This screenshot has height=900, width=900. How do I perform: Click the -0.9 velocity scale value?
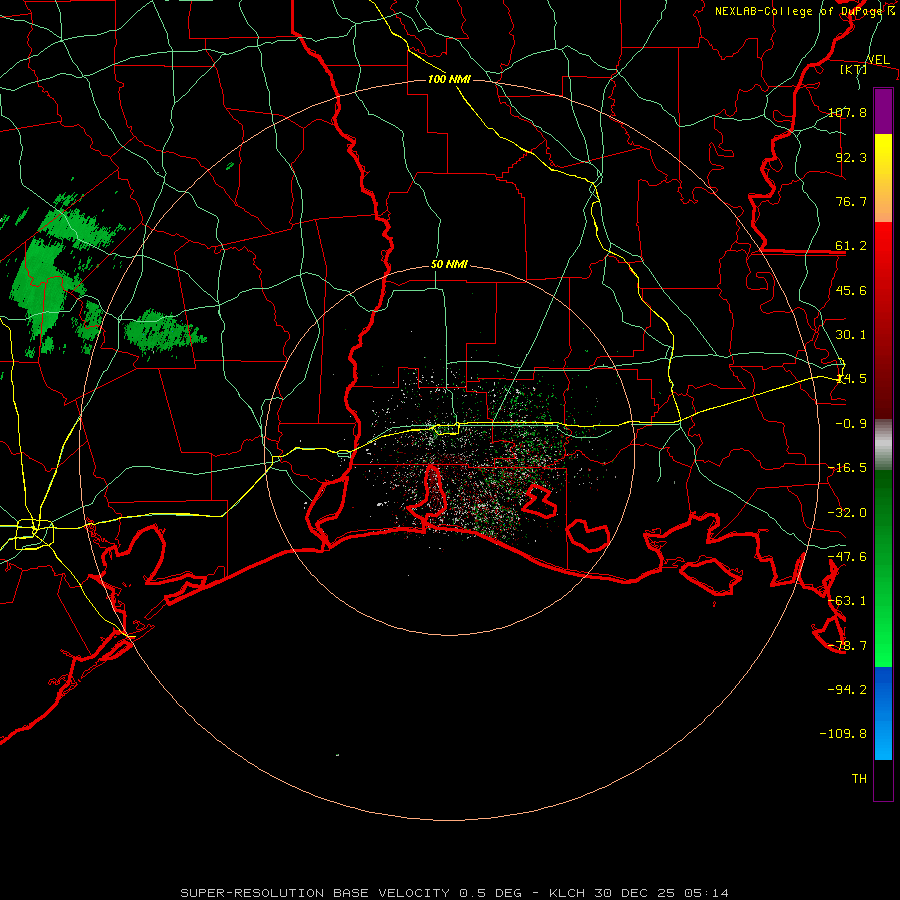pos(851,424)
